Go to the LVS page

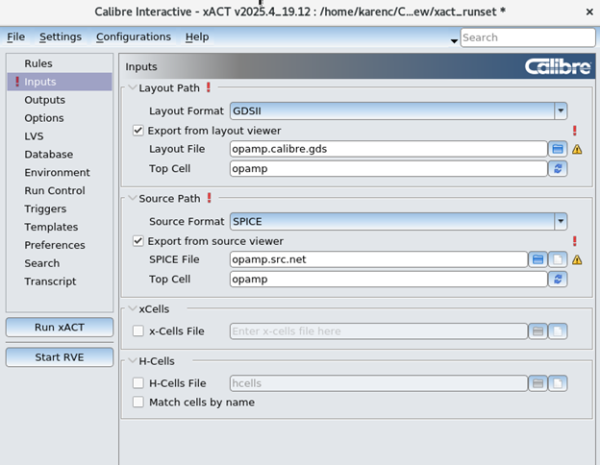pyautogui.click(x=60, y=136)
